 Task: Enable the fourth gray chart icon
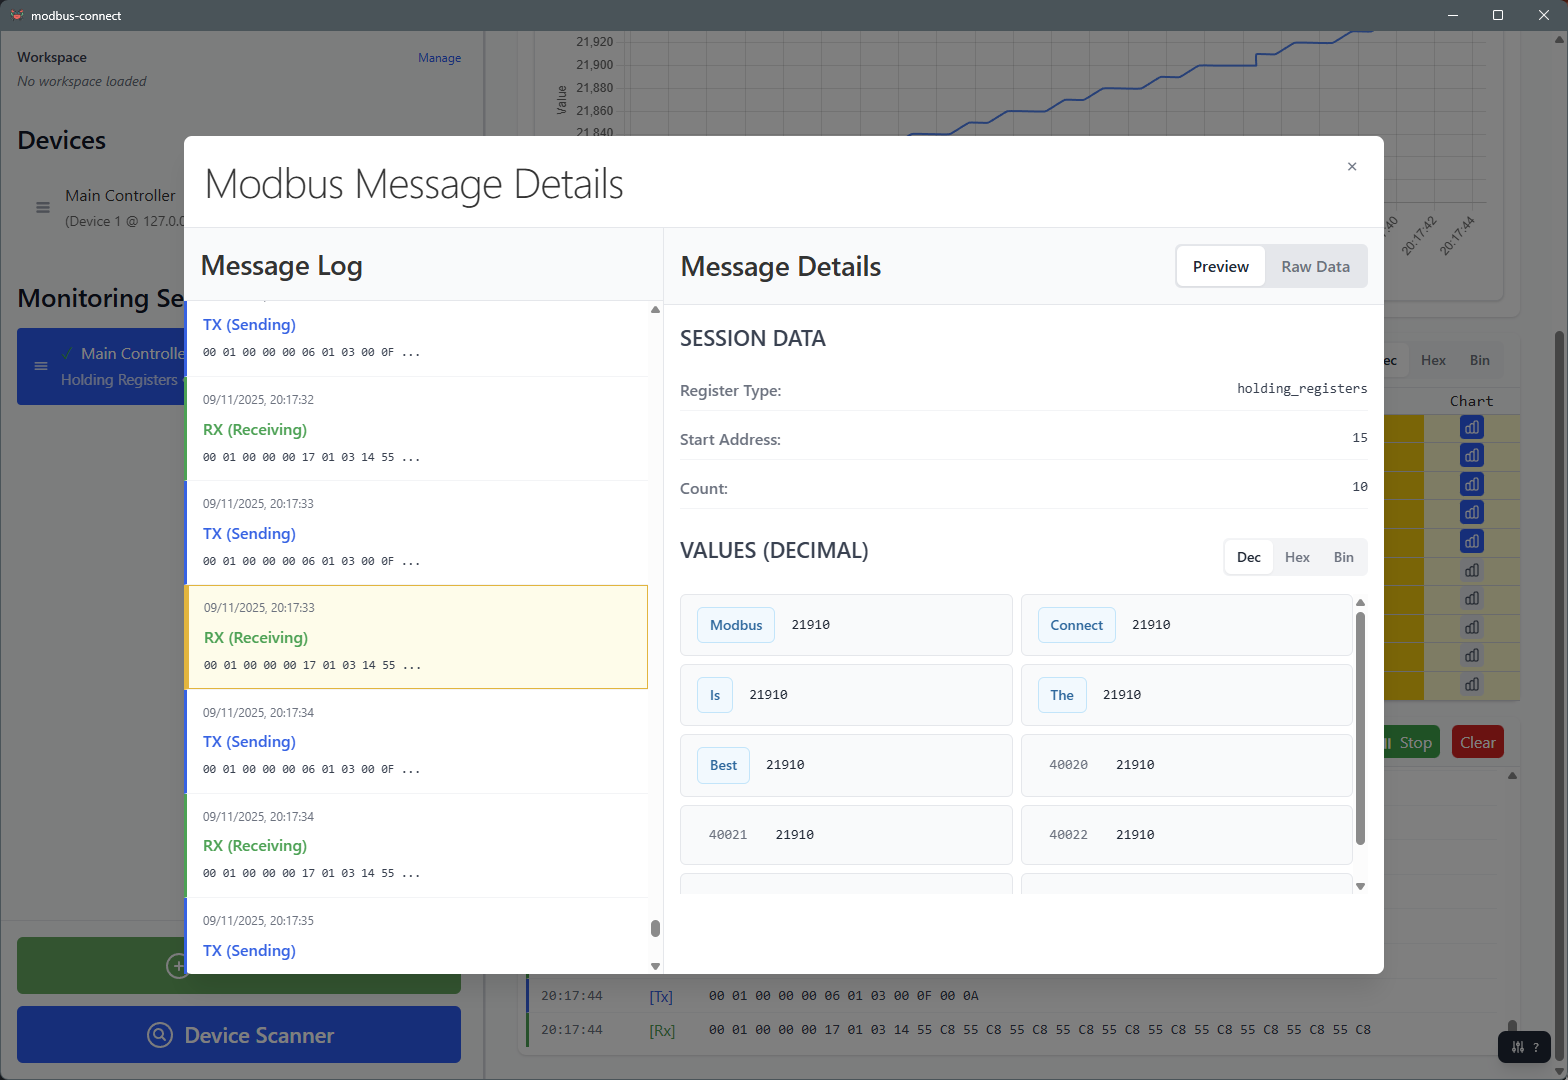pos(1472,655)
